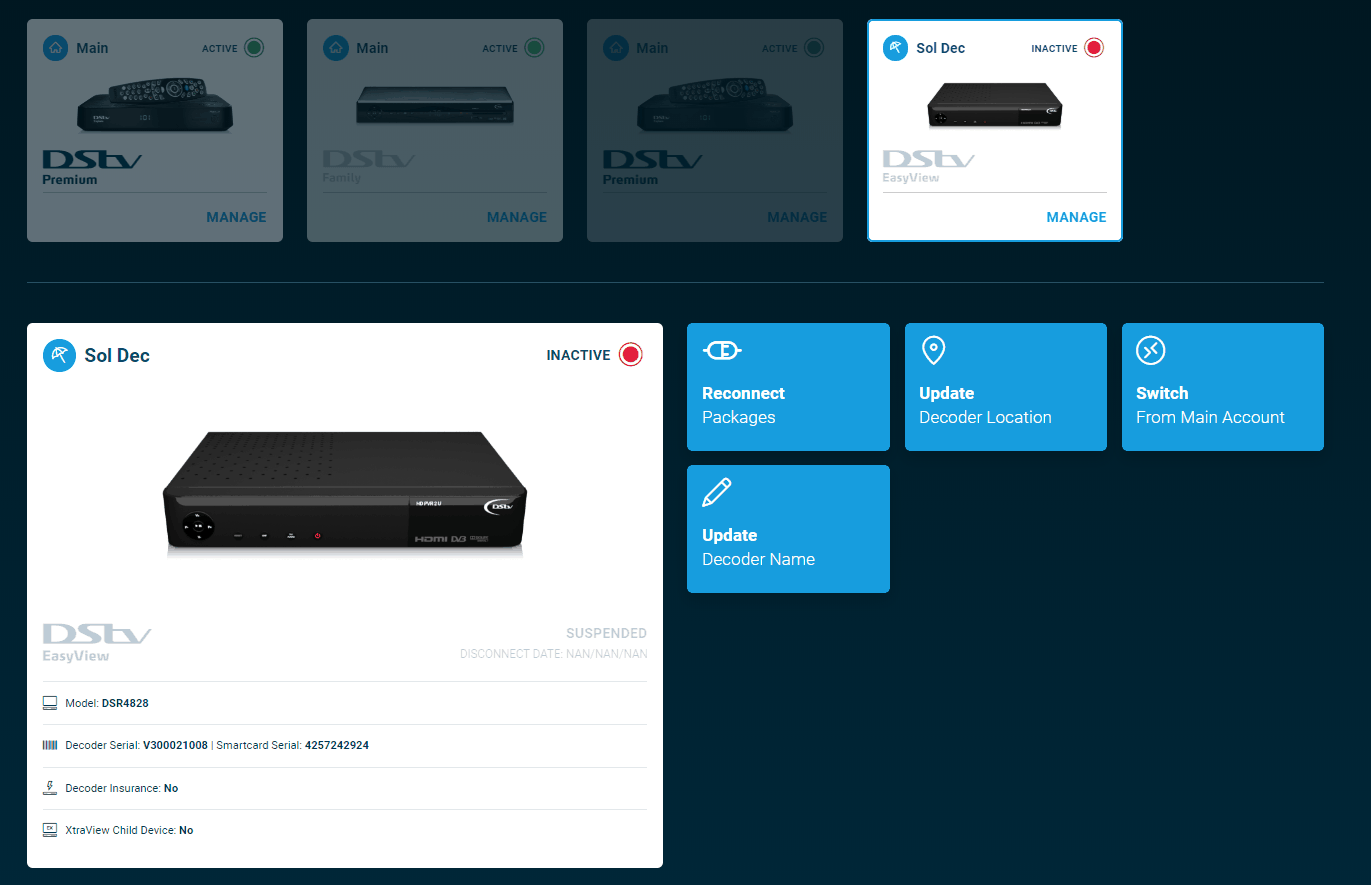Viewport: 1371px width, 885px height.
Task: Select the umbrella icon on Sol Dec card
Action: [x=895, y=47]
